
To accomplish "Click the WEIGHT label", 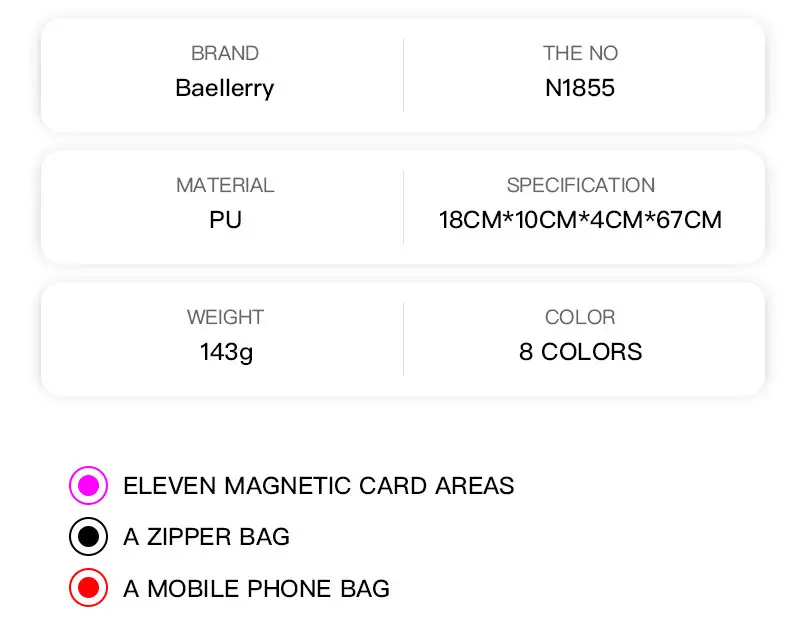I will (225, 317).
